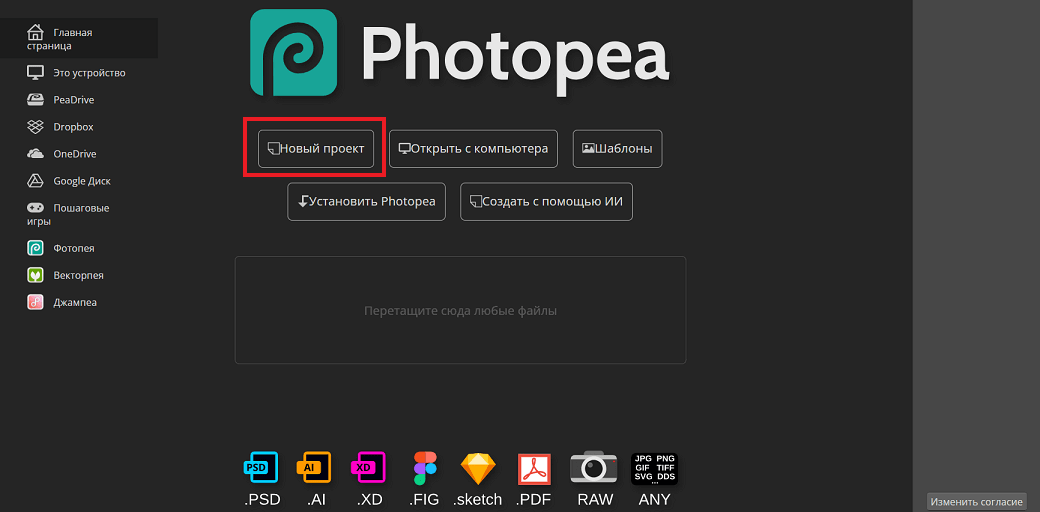Click the ANY formats icon
This screenshot has width=1040, height=512.
(x=655, y=467)
